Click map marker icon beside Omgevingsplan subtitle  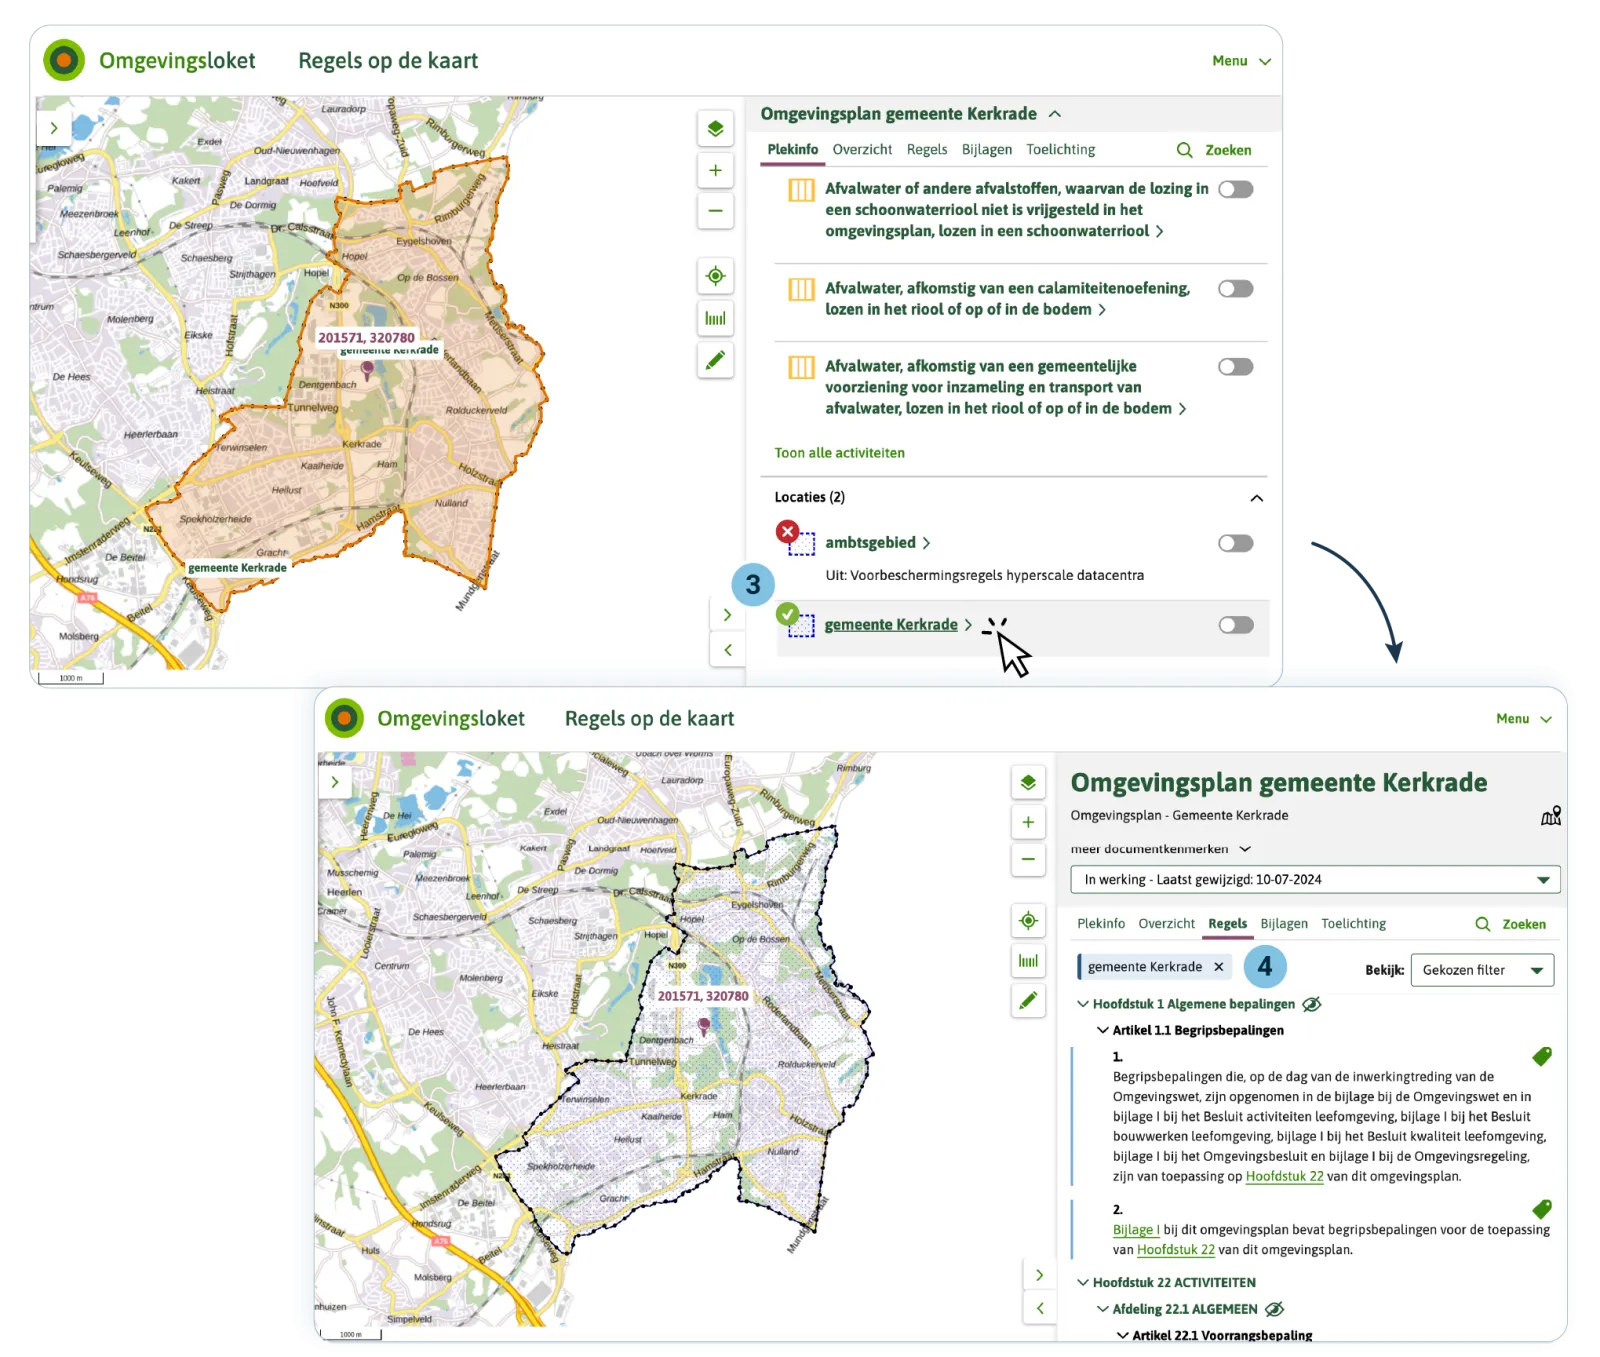(1551, 816)
